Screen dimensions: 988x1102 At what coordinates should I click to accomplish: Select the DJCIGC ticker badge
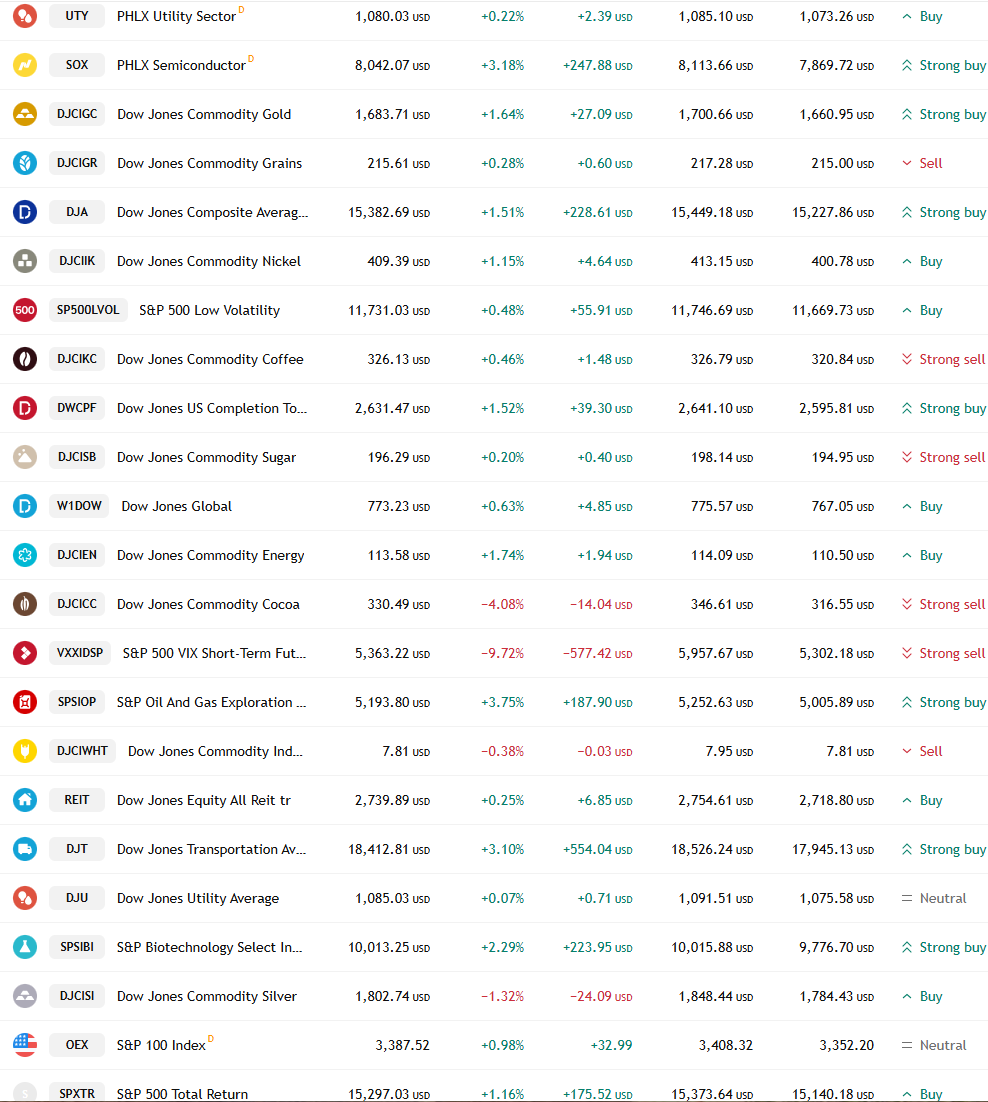click(77, 114)
